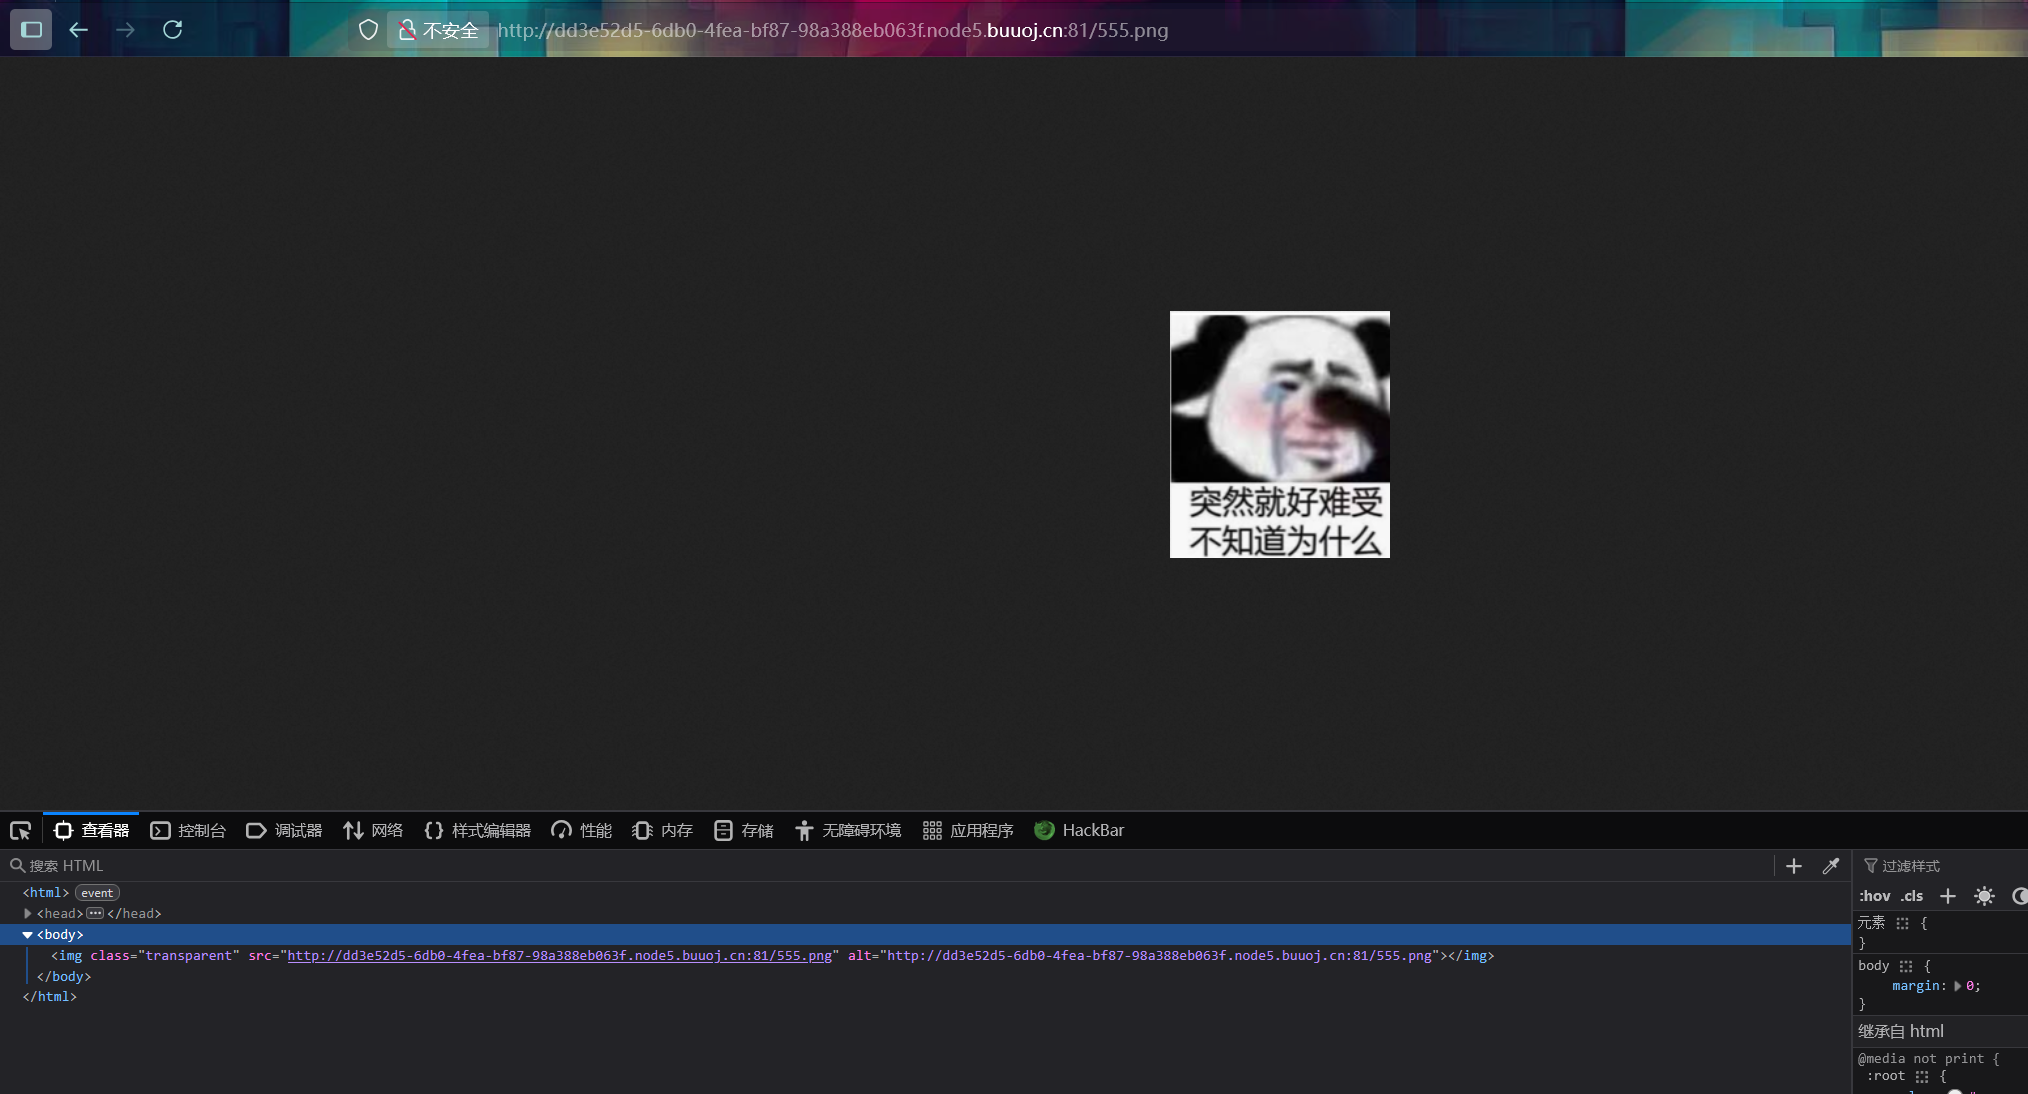Select the closing </html> tag
Screen dimensions: 2028x1094
point(50,997)
